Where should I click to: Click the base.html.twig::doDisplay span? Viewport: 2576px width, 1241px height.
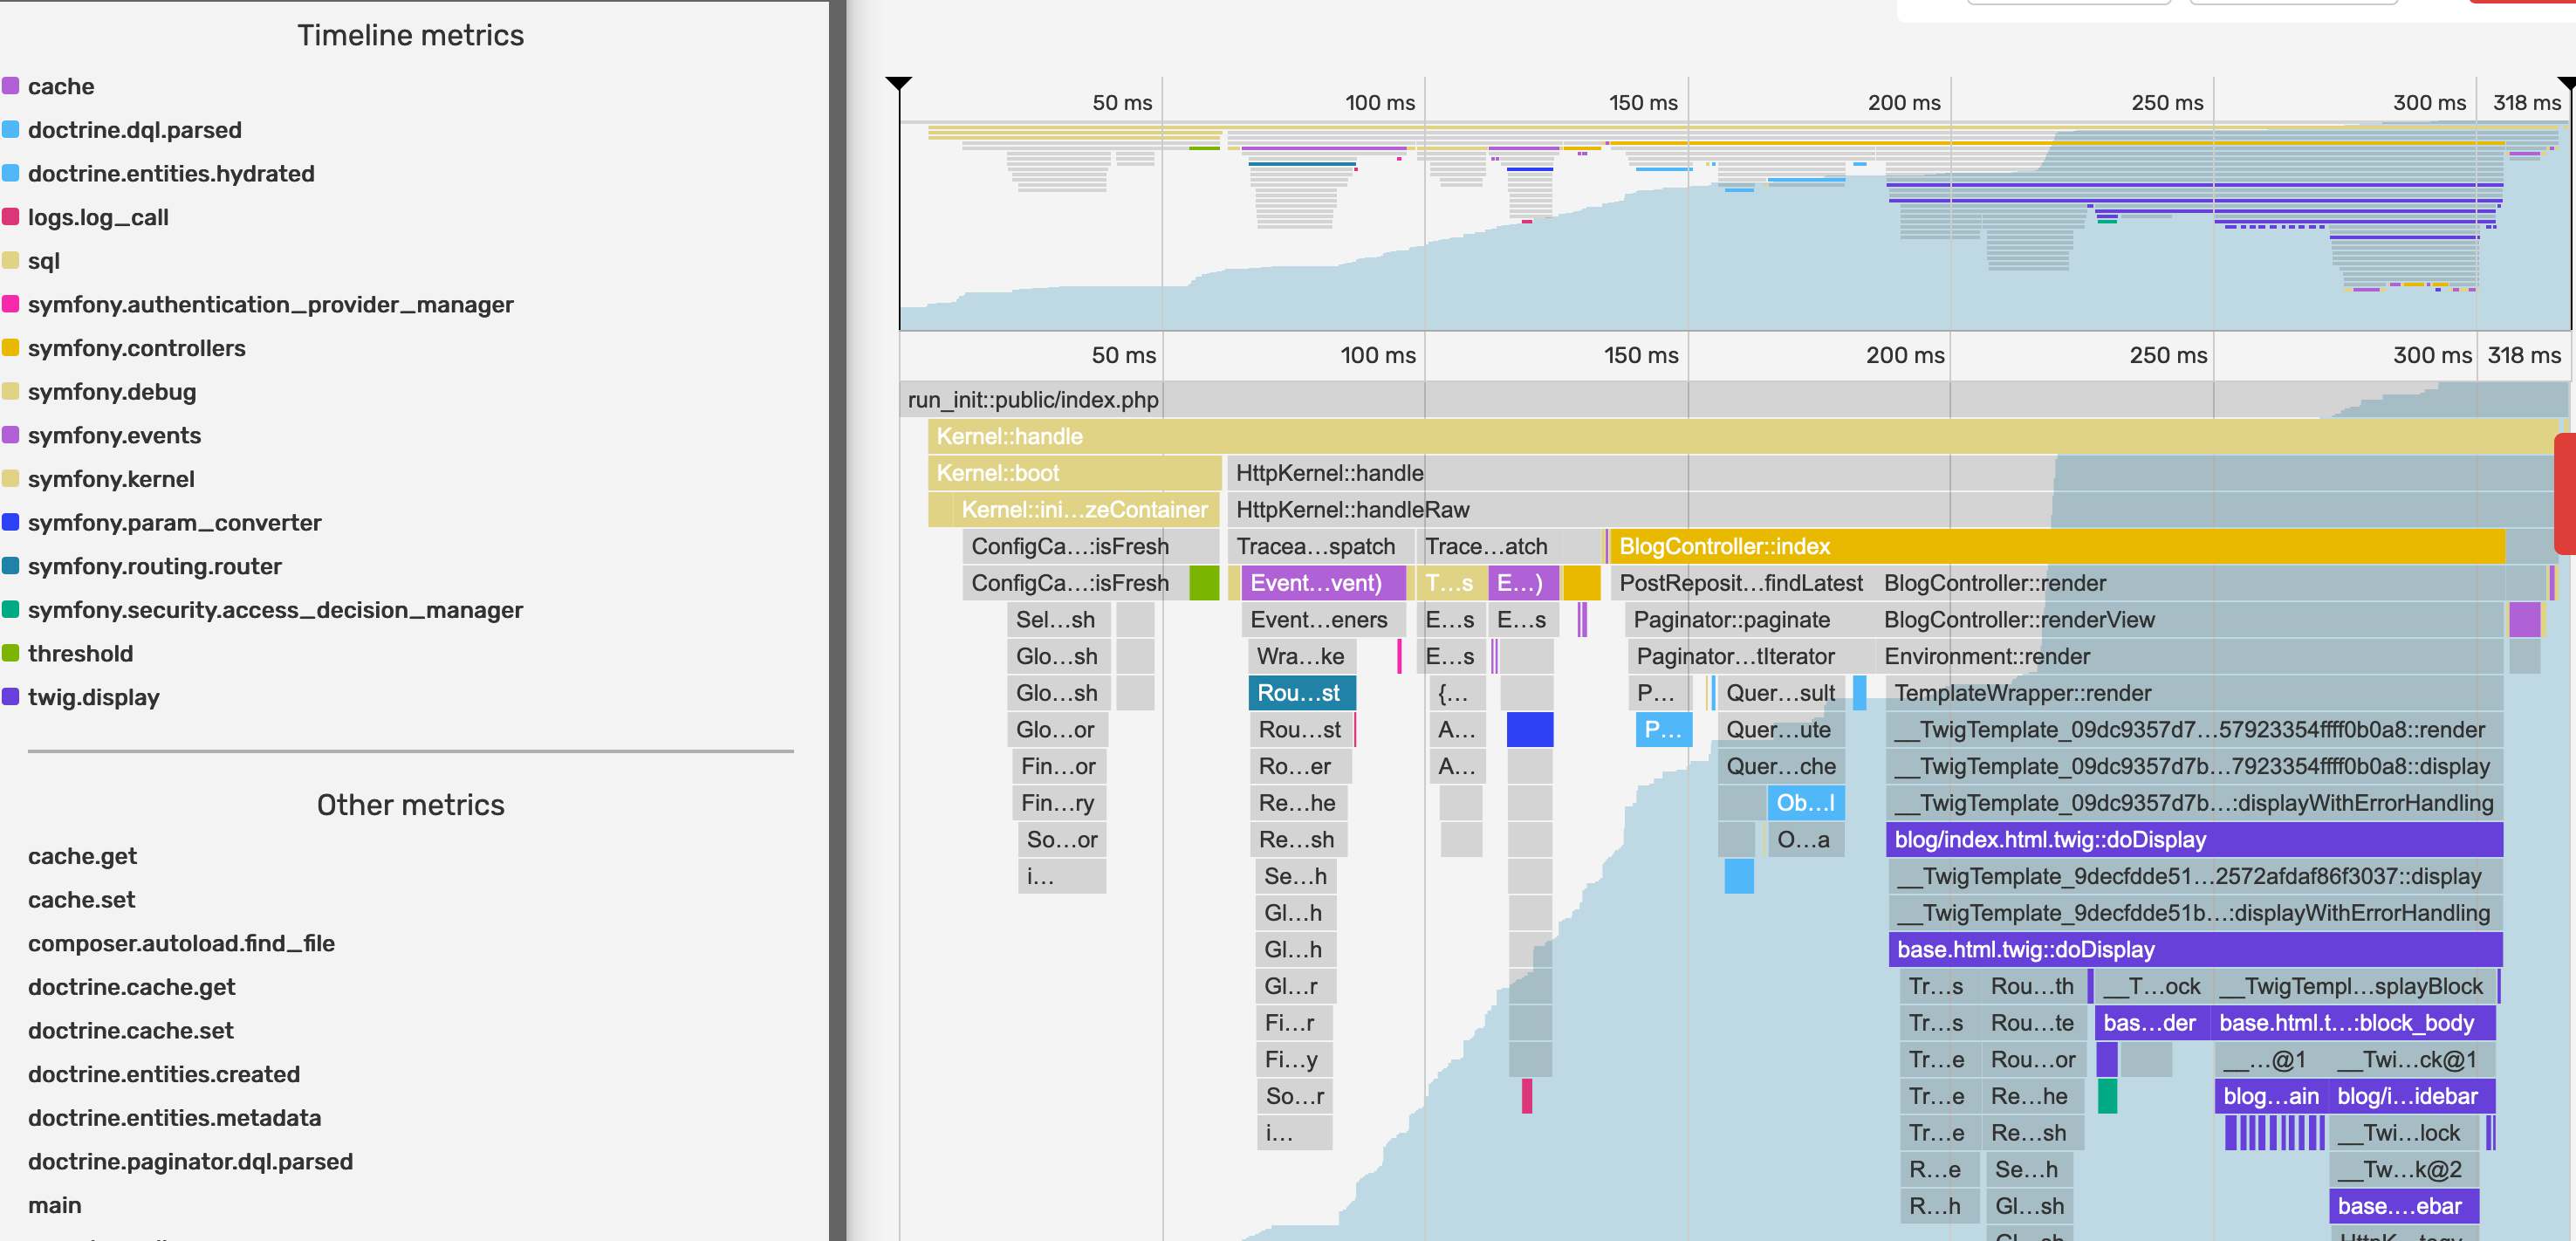point(2193,950)
